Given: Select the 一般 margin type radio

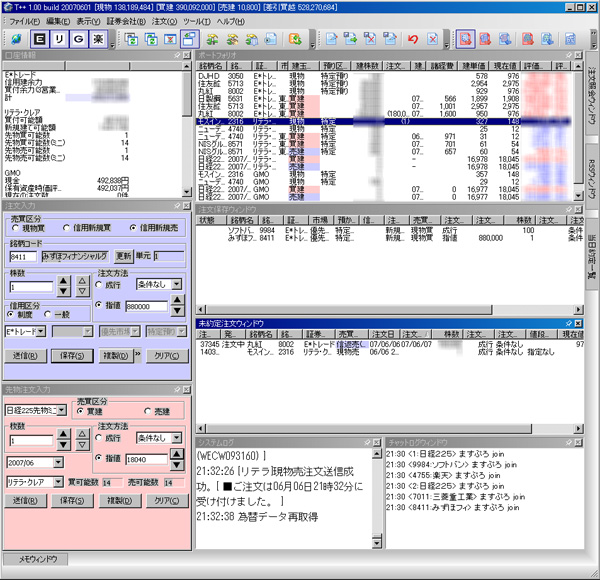Looking at the screenshot, I should 48,314.
